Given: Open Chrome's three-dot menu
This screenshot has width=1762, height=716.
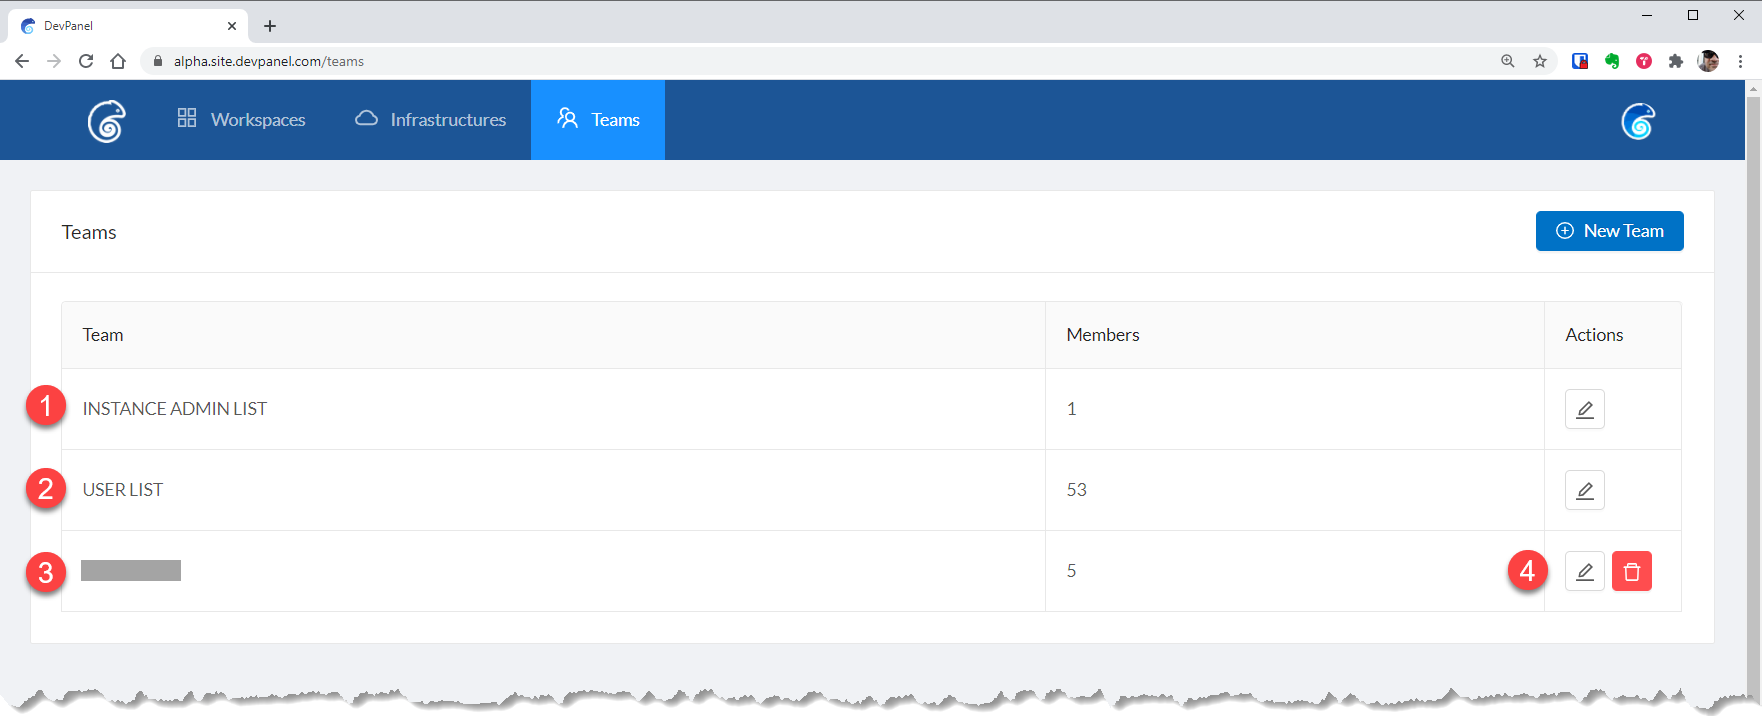Looking at the screenshot, I should 1740,61.
